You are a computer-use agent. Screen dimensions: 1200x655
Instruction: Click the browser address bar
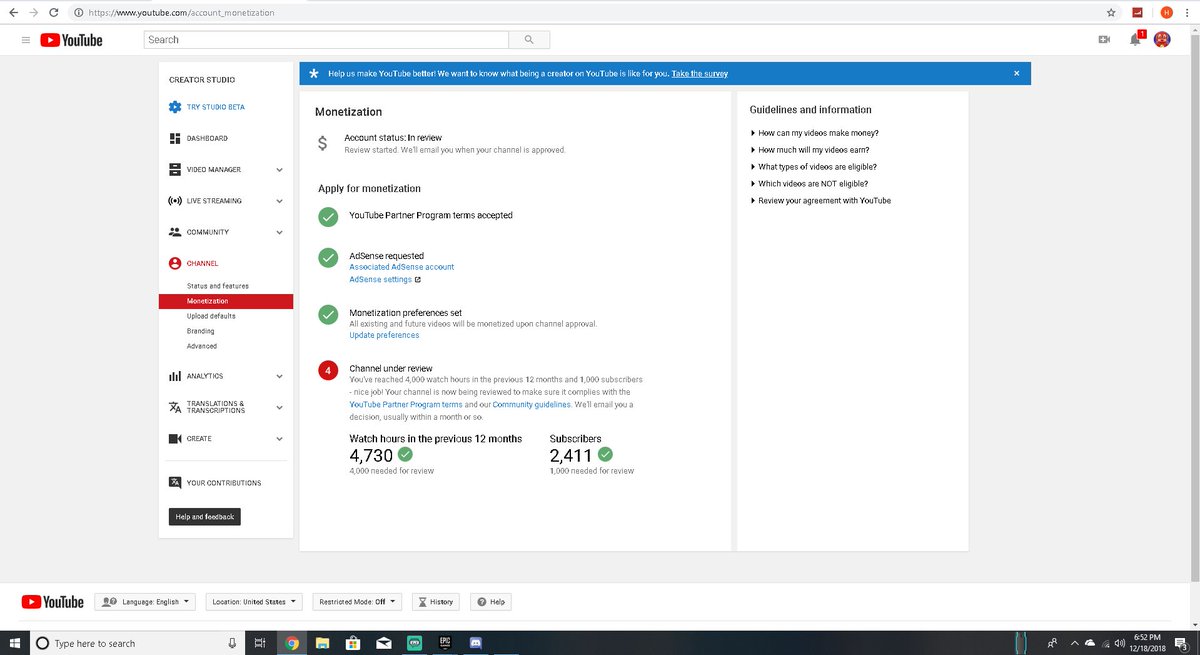585,13
